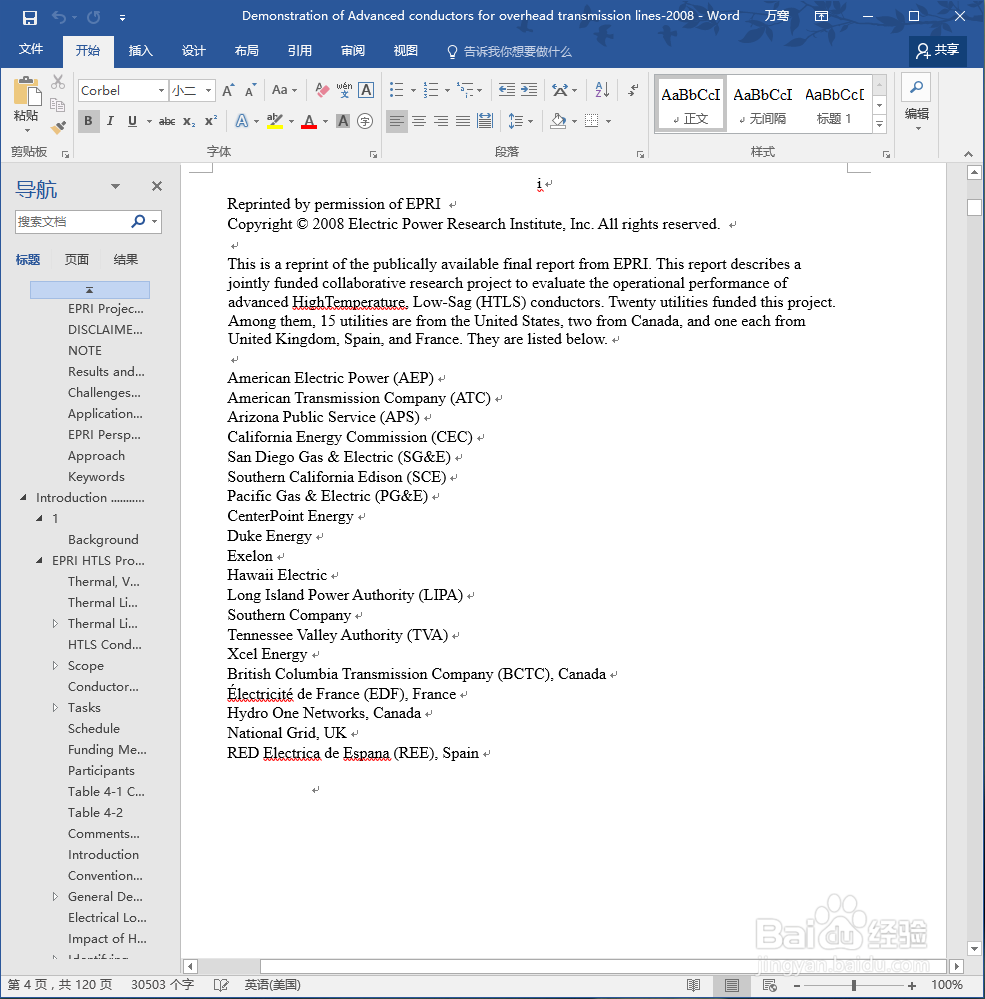Increase paragraph indent
Viewport: 985px width, 999px height.
pos(529,90)
